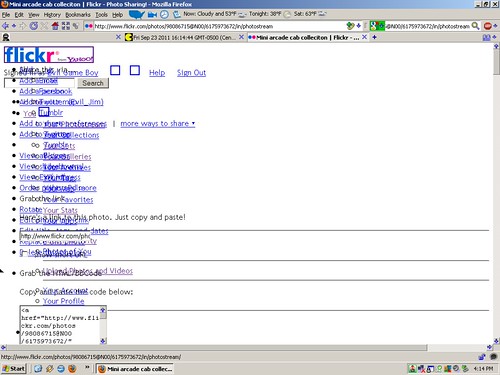Stop loading the page

pyautogui.click(x=44, y=26)
